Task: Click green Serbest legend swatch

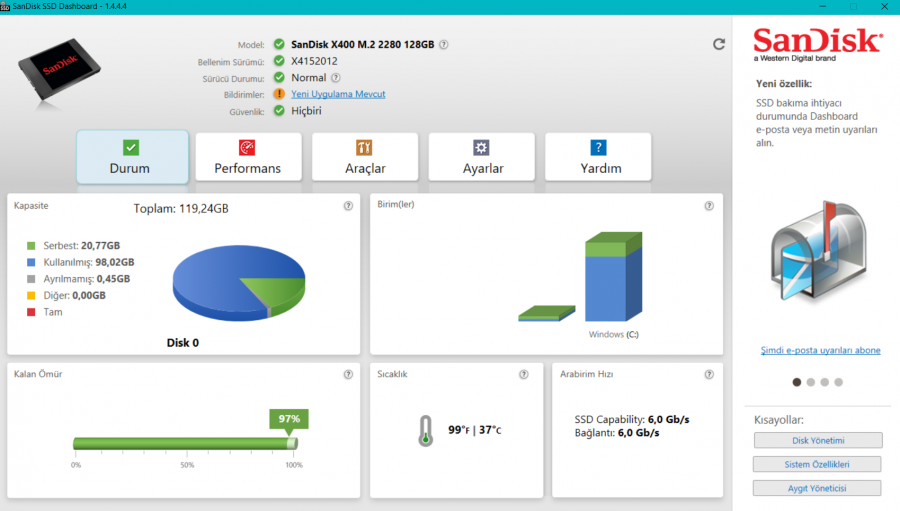Action: (31, 246)
